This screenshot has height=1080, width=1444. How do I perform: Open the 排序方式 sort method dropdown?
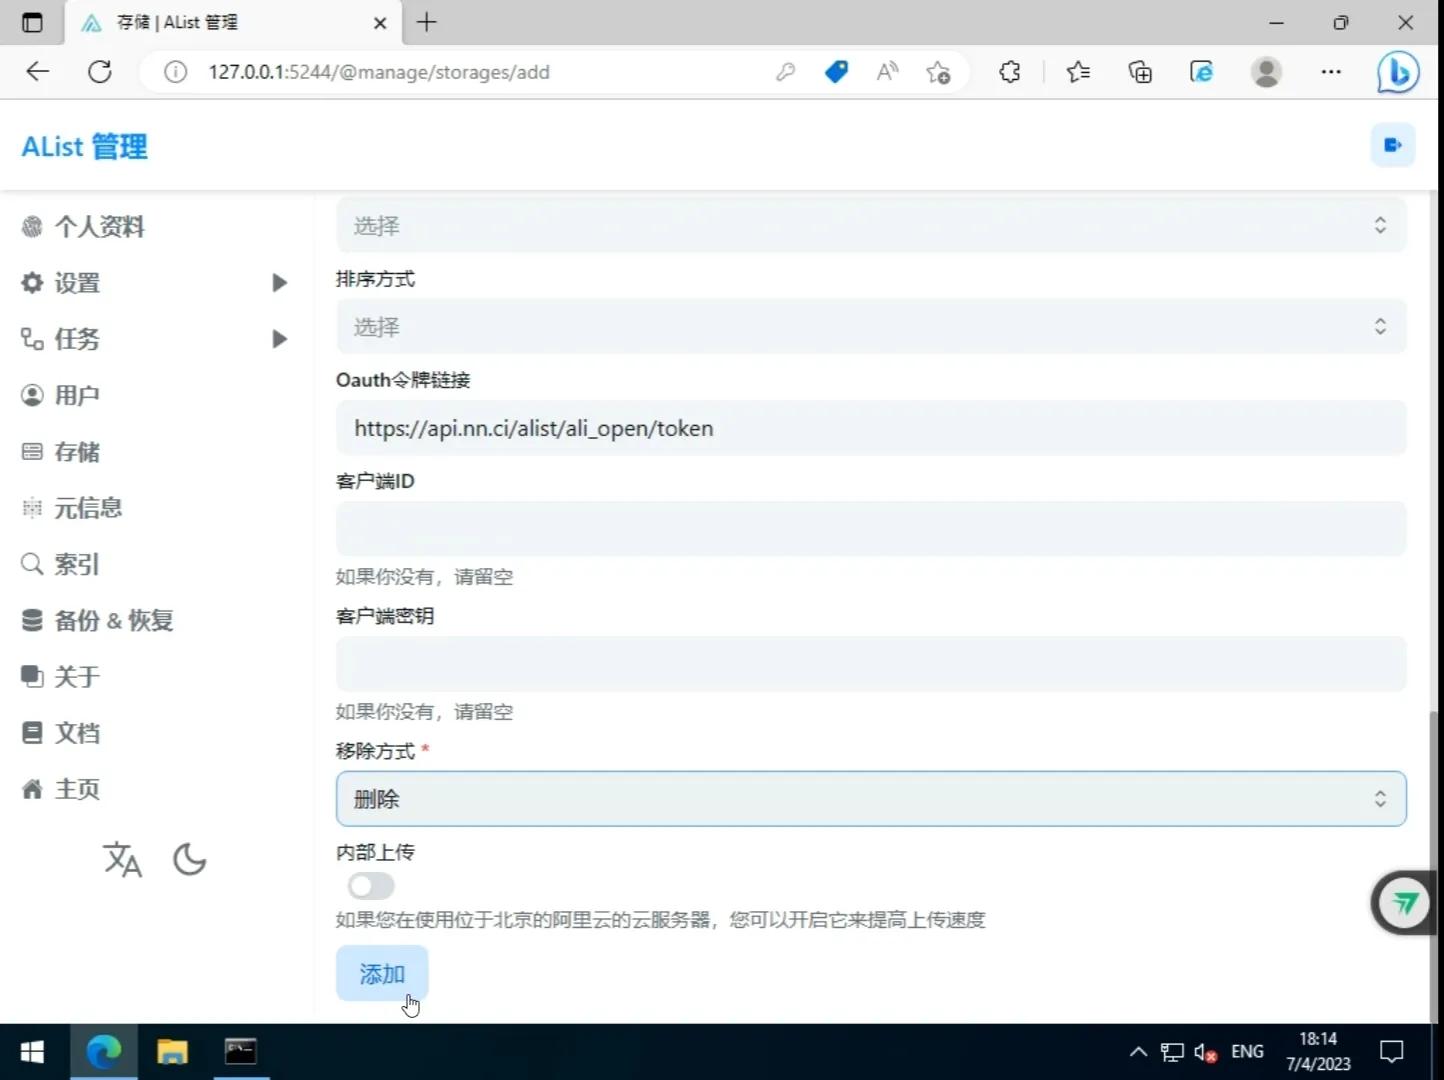pos(870,326)
